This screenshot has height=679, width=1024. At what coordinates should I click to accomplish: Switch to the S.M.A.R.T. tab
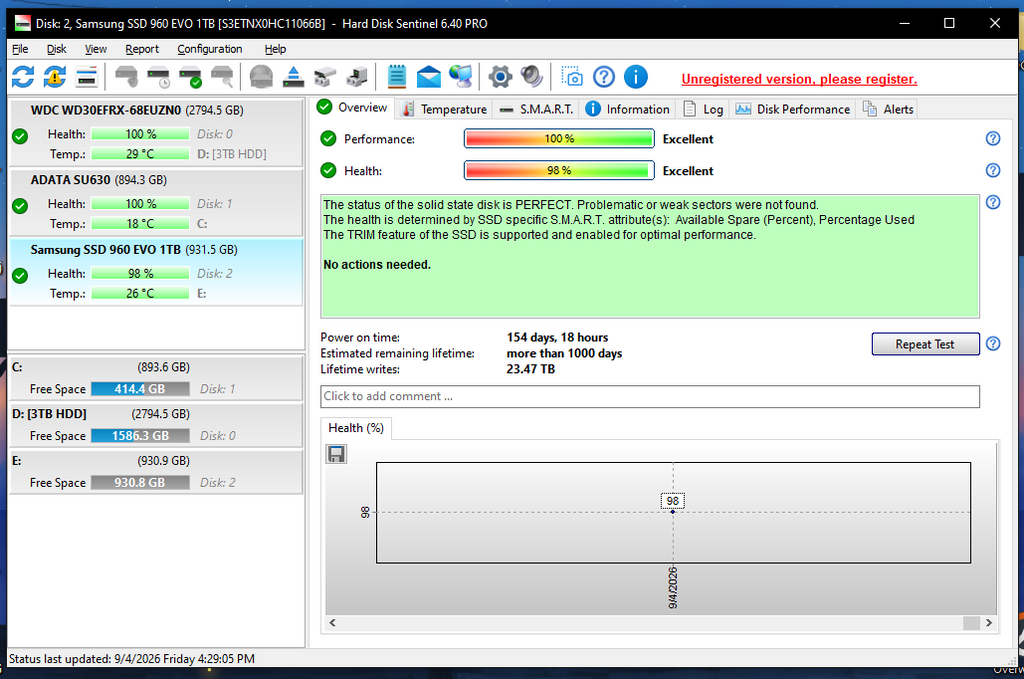coord(536,109)
